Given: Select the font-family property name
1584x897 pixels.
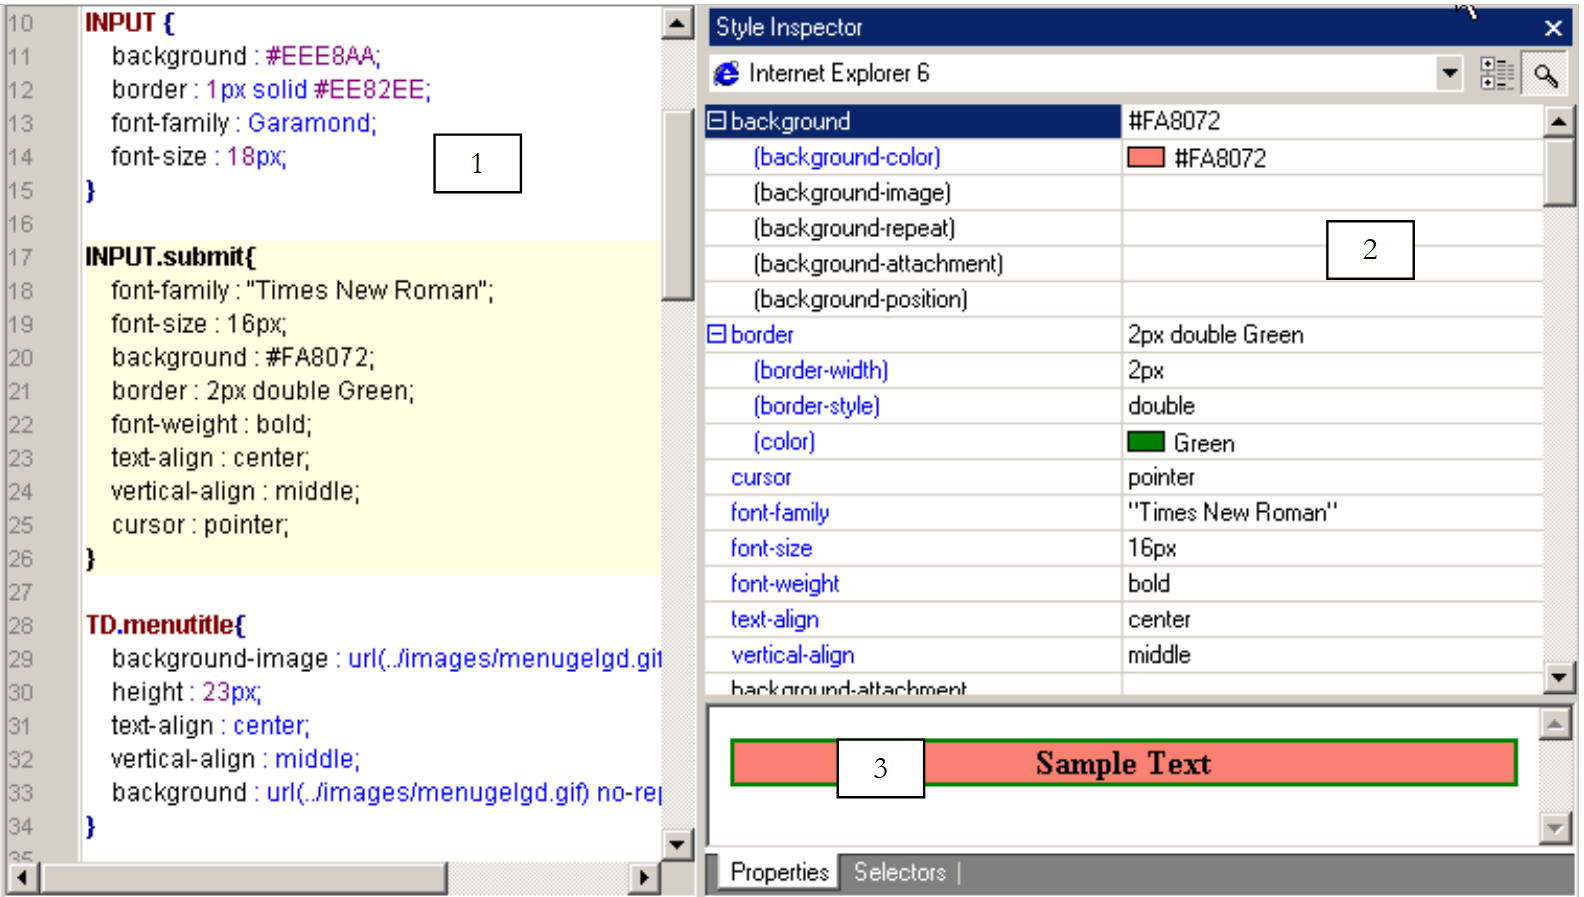Looking at the screenshot, I should click(x=779, y=513).
